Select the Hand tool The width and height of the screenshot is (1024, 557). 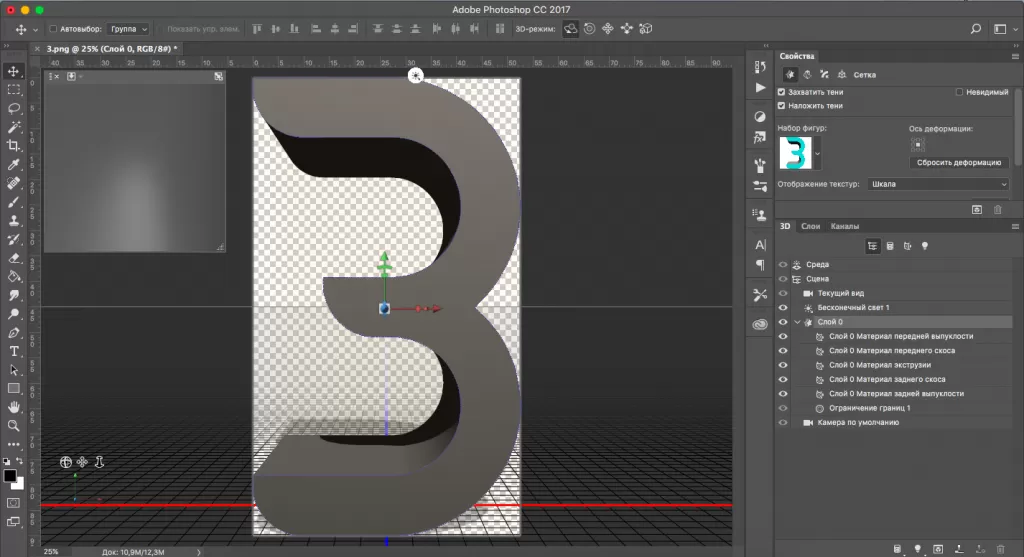click(x=14, y=408)
